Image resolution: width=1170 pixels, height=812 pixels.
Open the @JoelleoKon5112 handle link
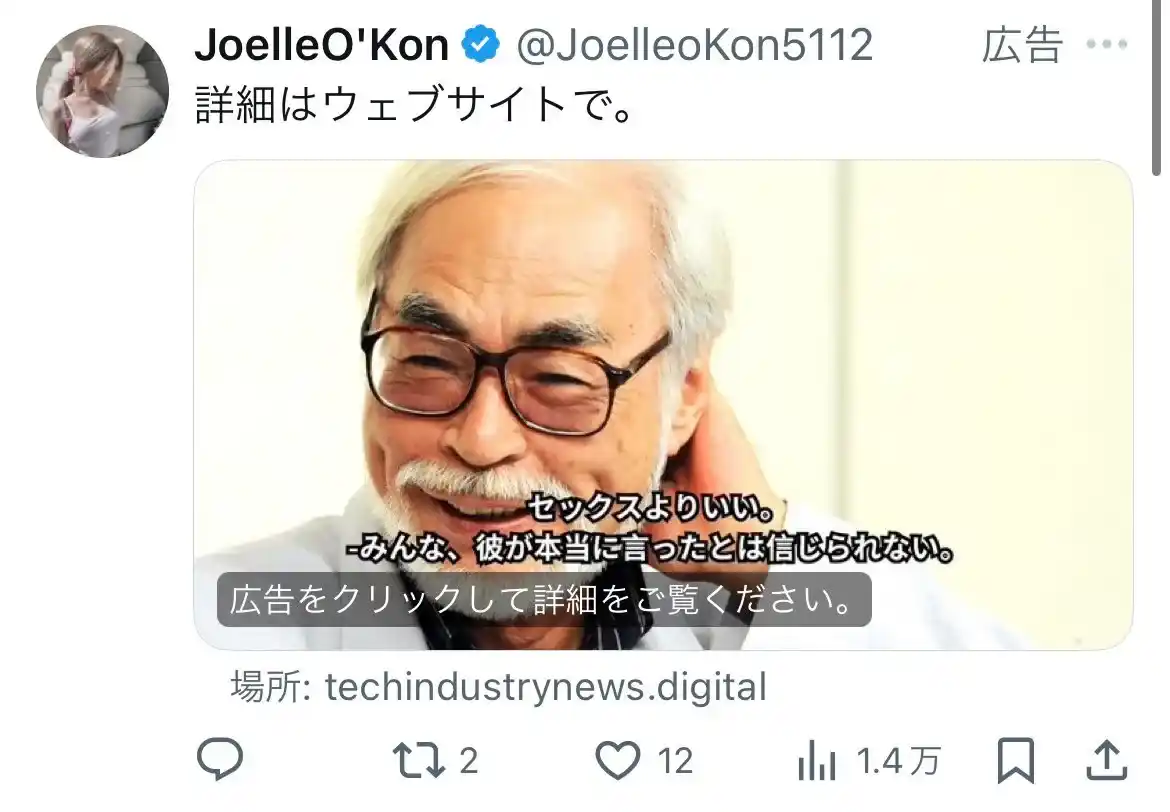click(x=695, y=45)
